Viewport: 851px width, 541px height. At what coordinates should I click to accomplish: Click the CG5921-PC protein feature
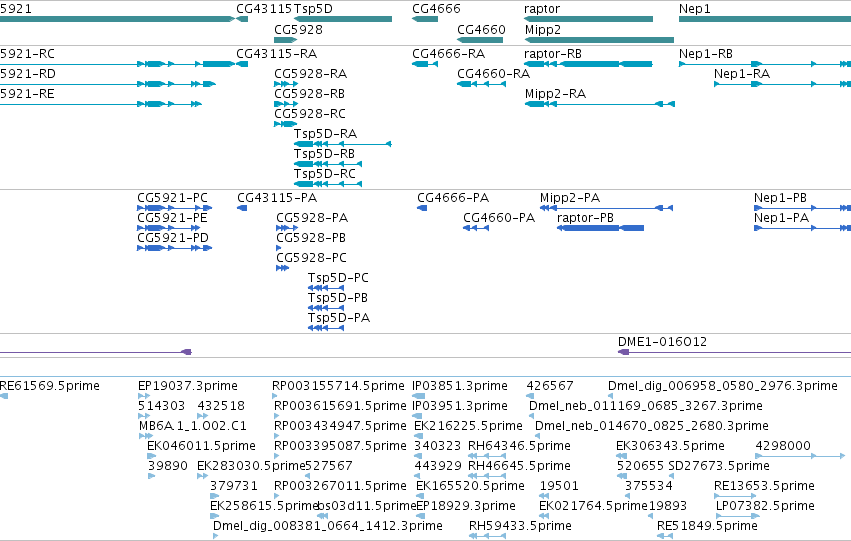click(174, 208)
